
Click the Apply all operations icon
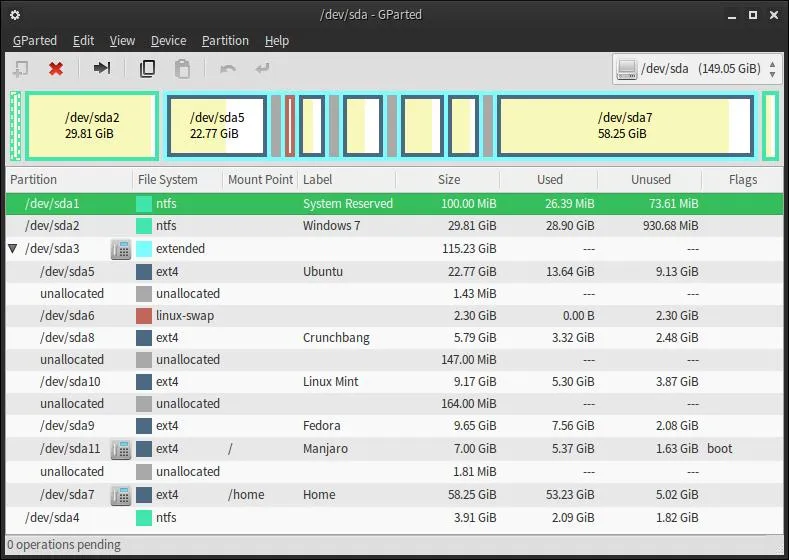(x=263, y=68)
